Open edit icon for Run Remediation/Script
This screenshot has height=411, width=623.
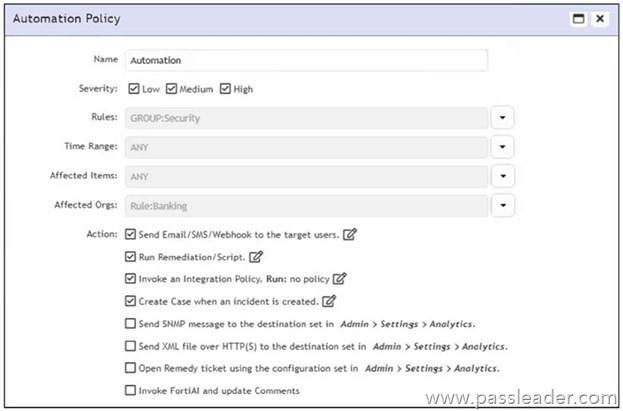click(x=254, y=257)
